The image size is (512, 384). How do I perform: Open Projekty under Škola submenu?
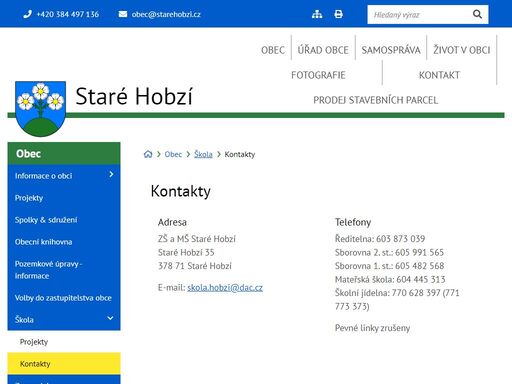[x=34, y=342]
